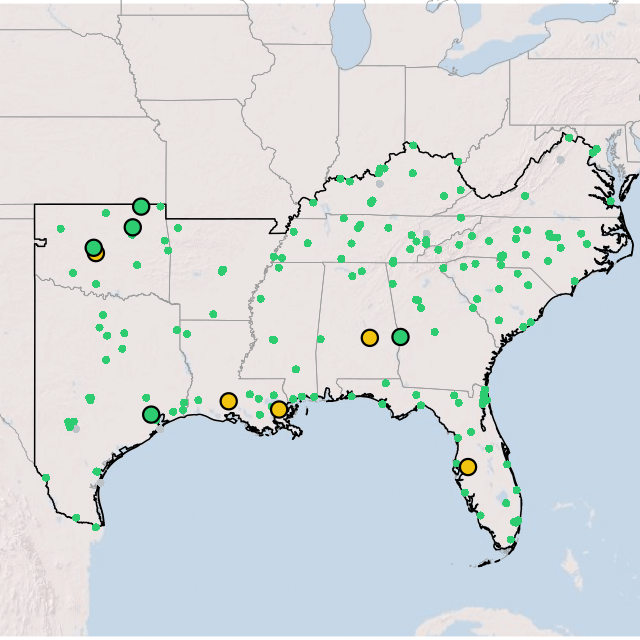Screen dimensions: 640x640
Task: Select the small gray dot in northern Virginia
Action: 561,160
